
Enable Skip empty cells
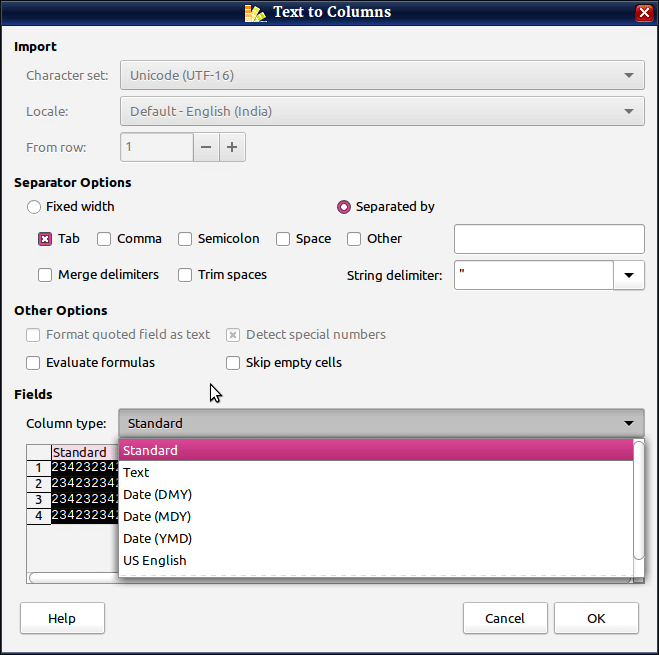233,363
